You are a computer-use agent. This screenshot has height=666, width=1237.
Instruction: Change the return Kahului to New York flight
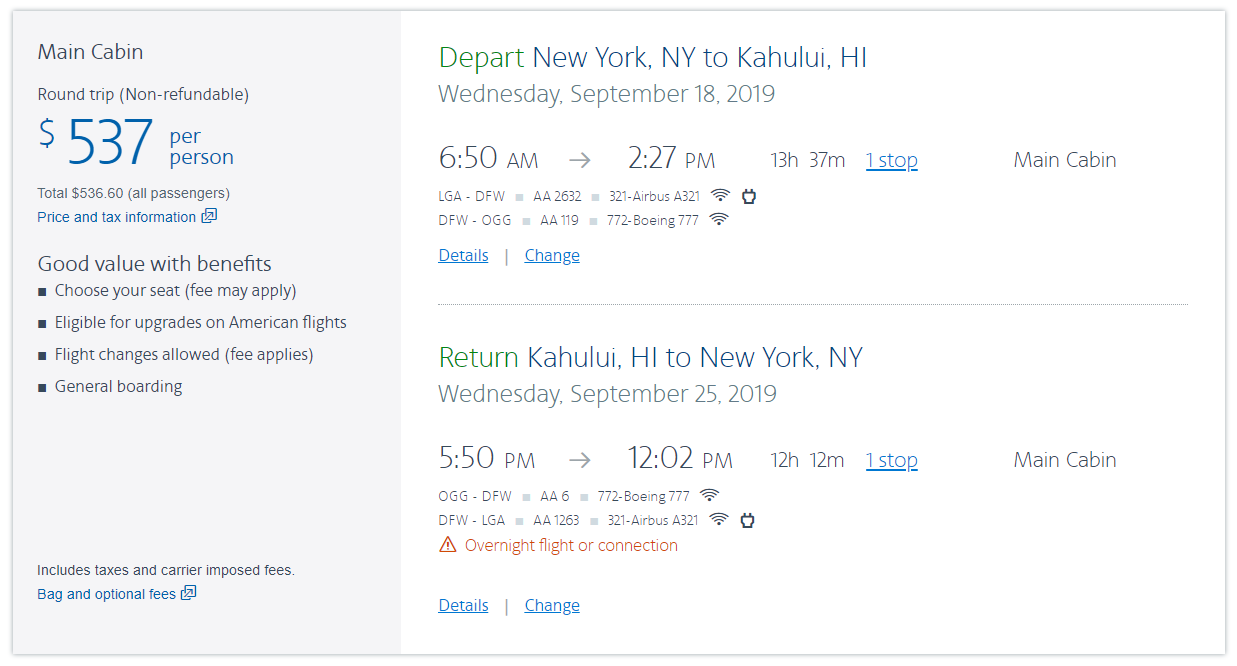click(x=552, y=605)
